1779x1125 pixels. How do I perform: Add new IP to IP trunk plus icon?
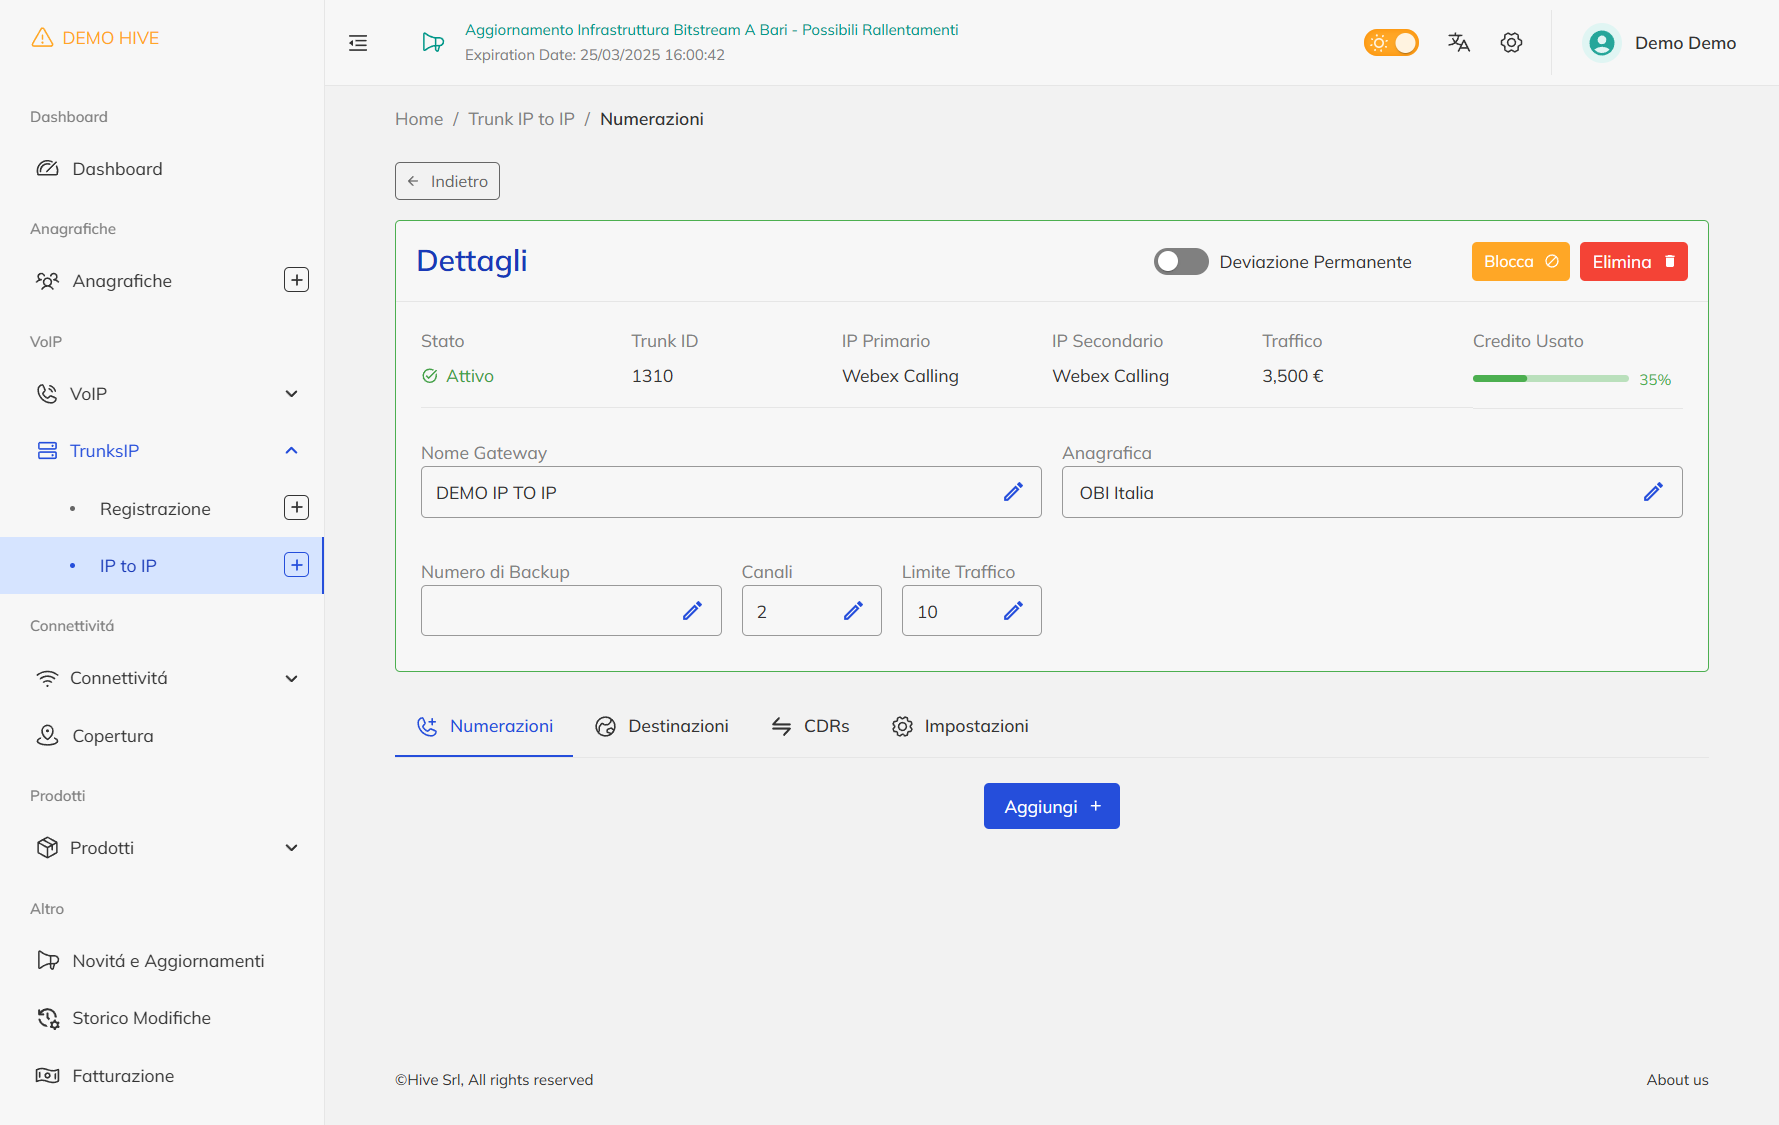[296, 565]
